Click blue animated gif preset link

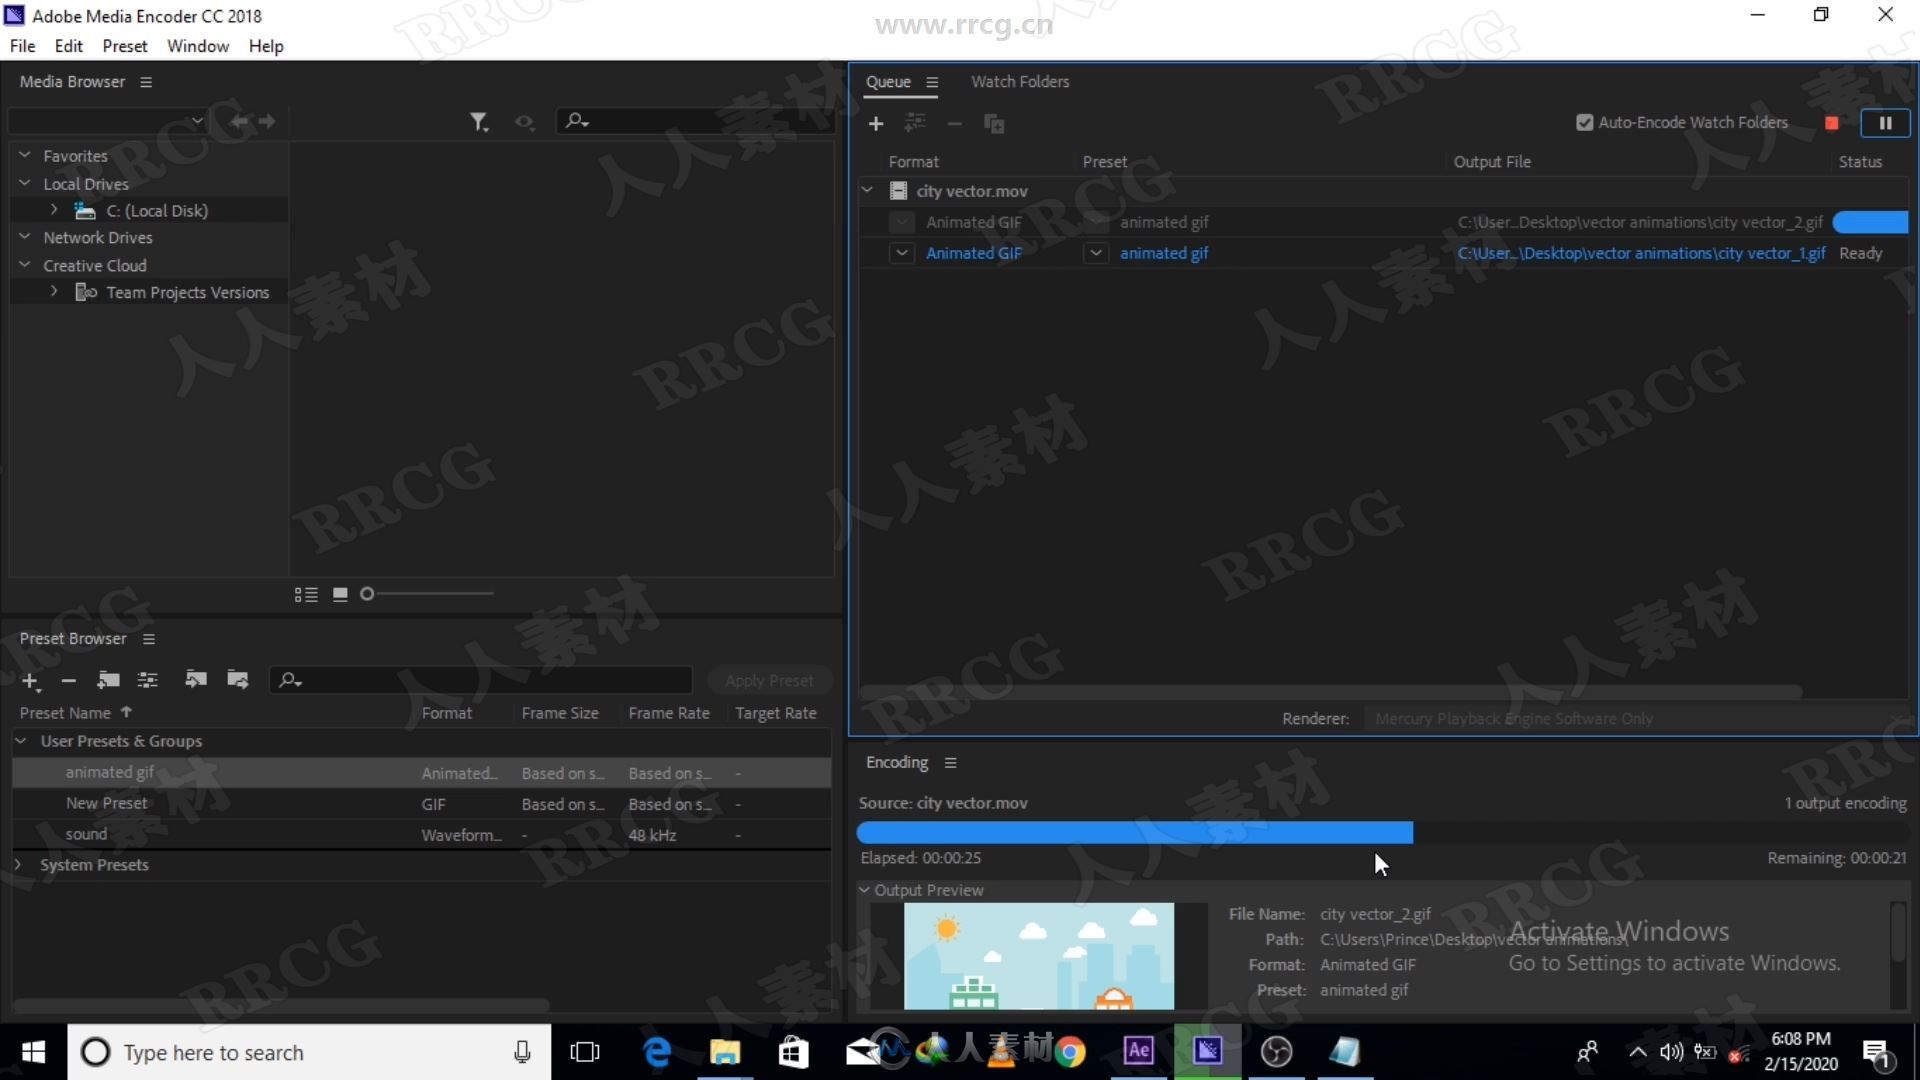pos(1164,253)
